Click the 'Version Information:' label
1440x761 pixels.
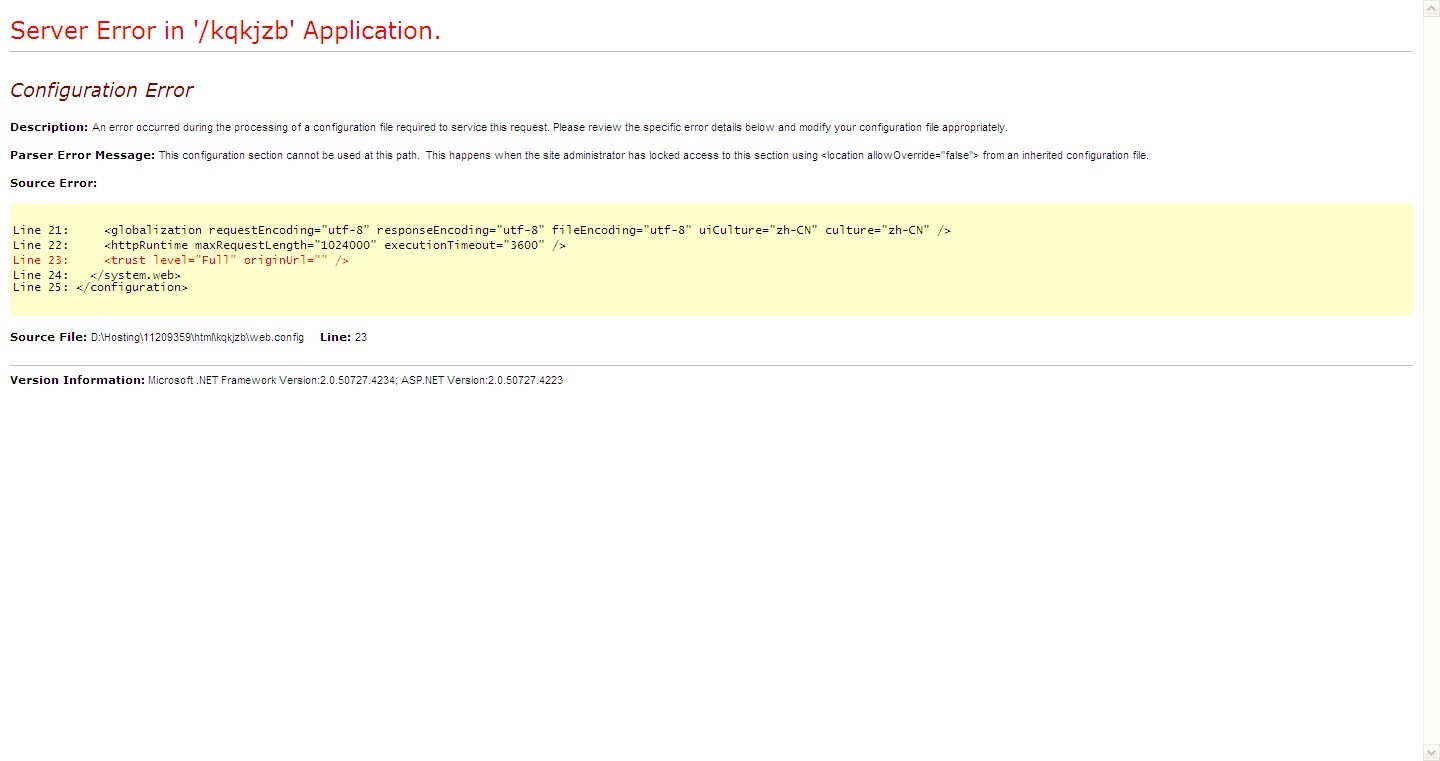(77, 380)
